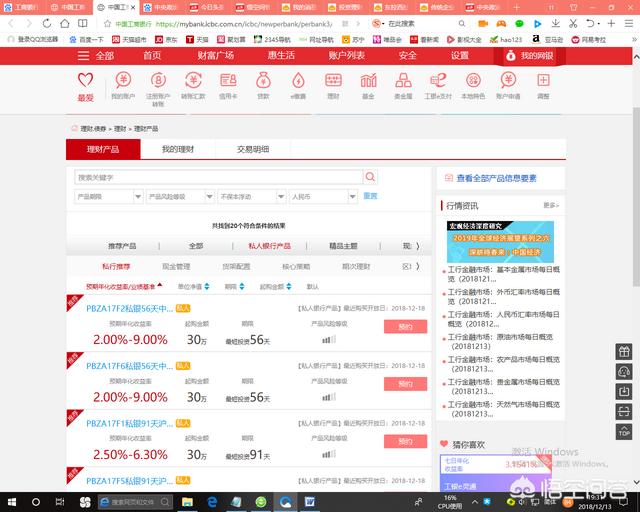Open the 产品风险等级 dropdown
This screenshot has width=640, height=512.
[x=180, y=196]
